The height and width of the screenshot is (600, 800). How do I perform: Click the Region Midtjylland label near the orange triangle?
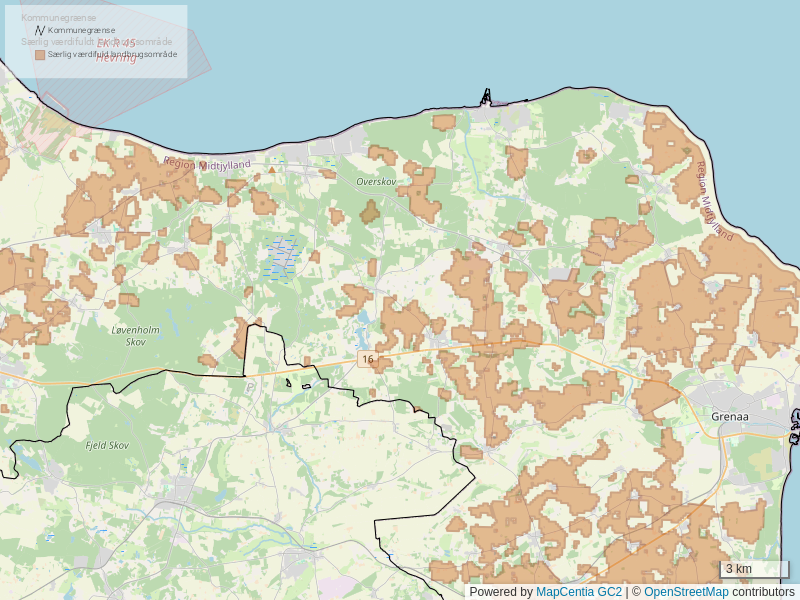coord(208,164)
